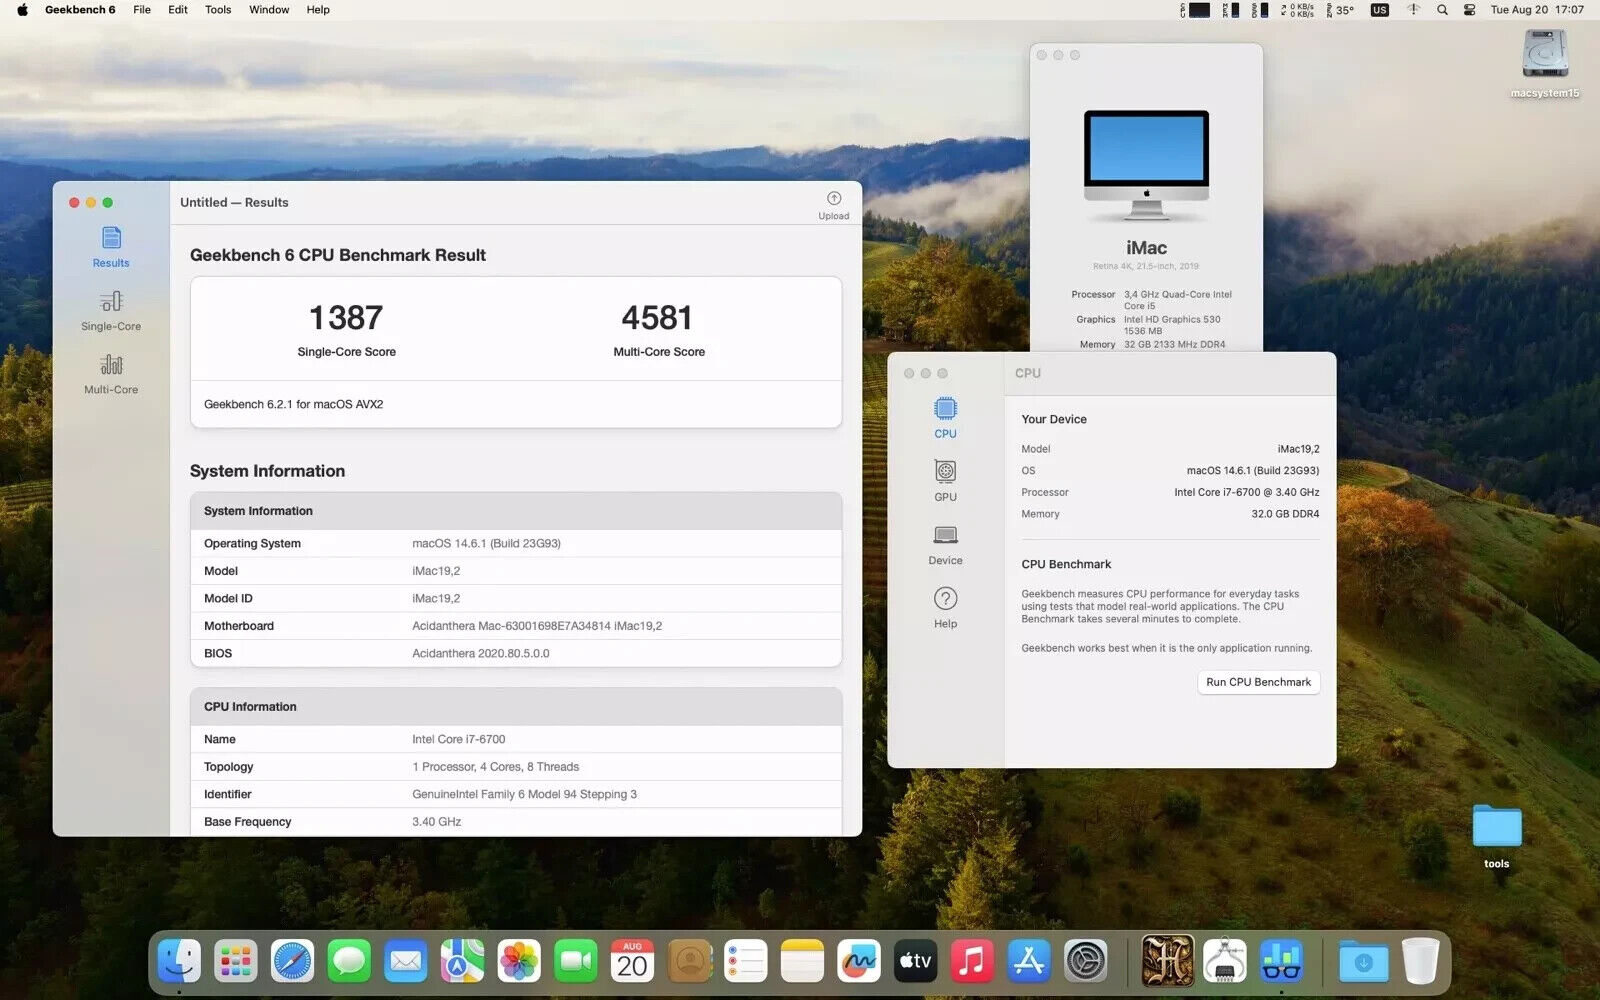Upload the benchmark results
The height and width of the screenshot is (1000, 1600).
click(834, 204)
